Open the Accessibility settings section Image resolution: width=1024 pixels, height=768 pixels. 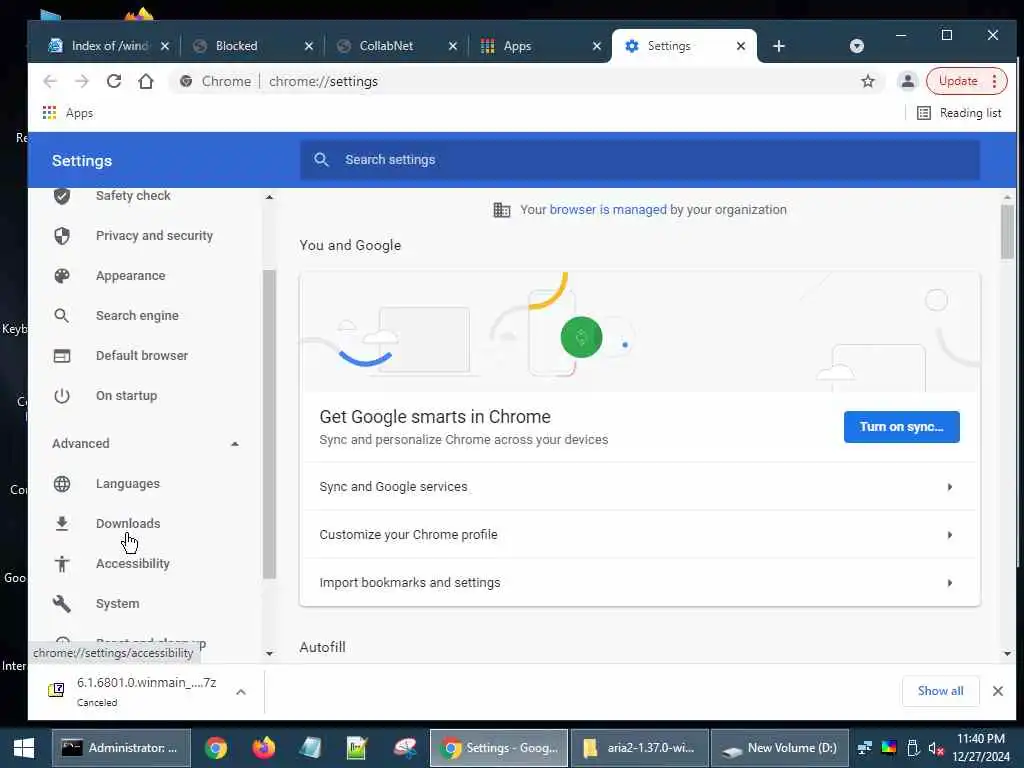(133, 564)
